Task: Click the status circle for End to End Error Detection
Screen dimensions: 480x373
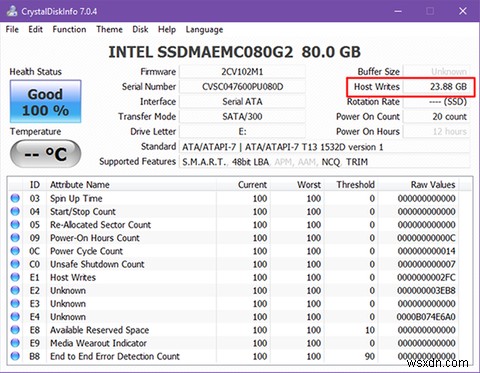Action: [15, 356]
